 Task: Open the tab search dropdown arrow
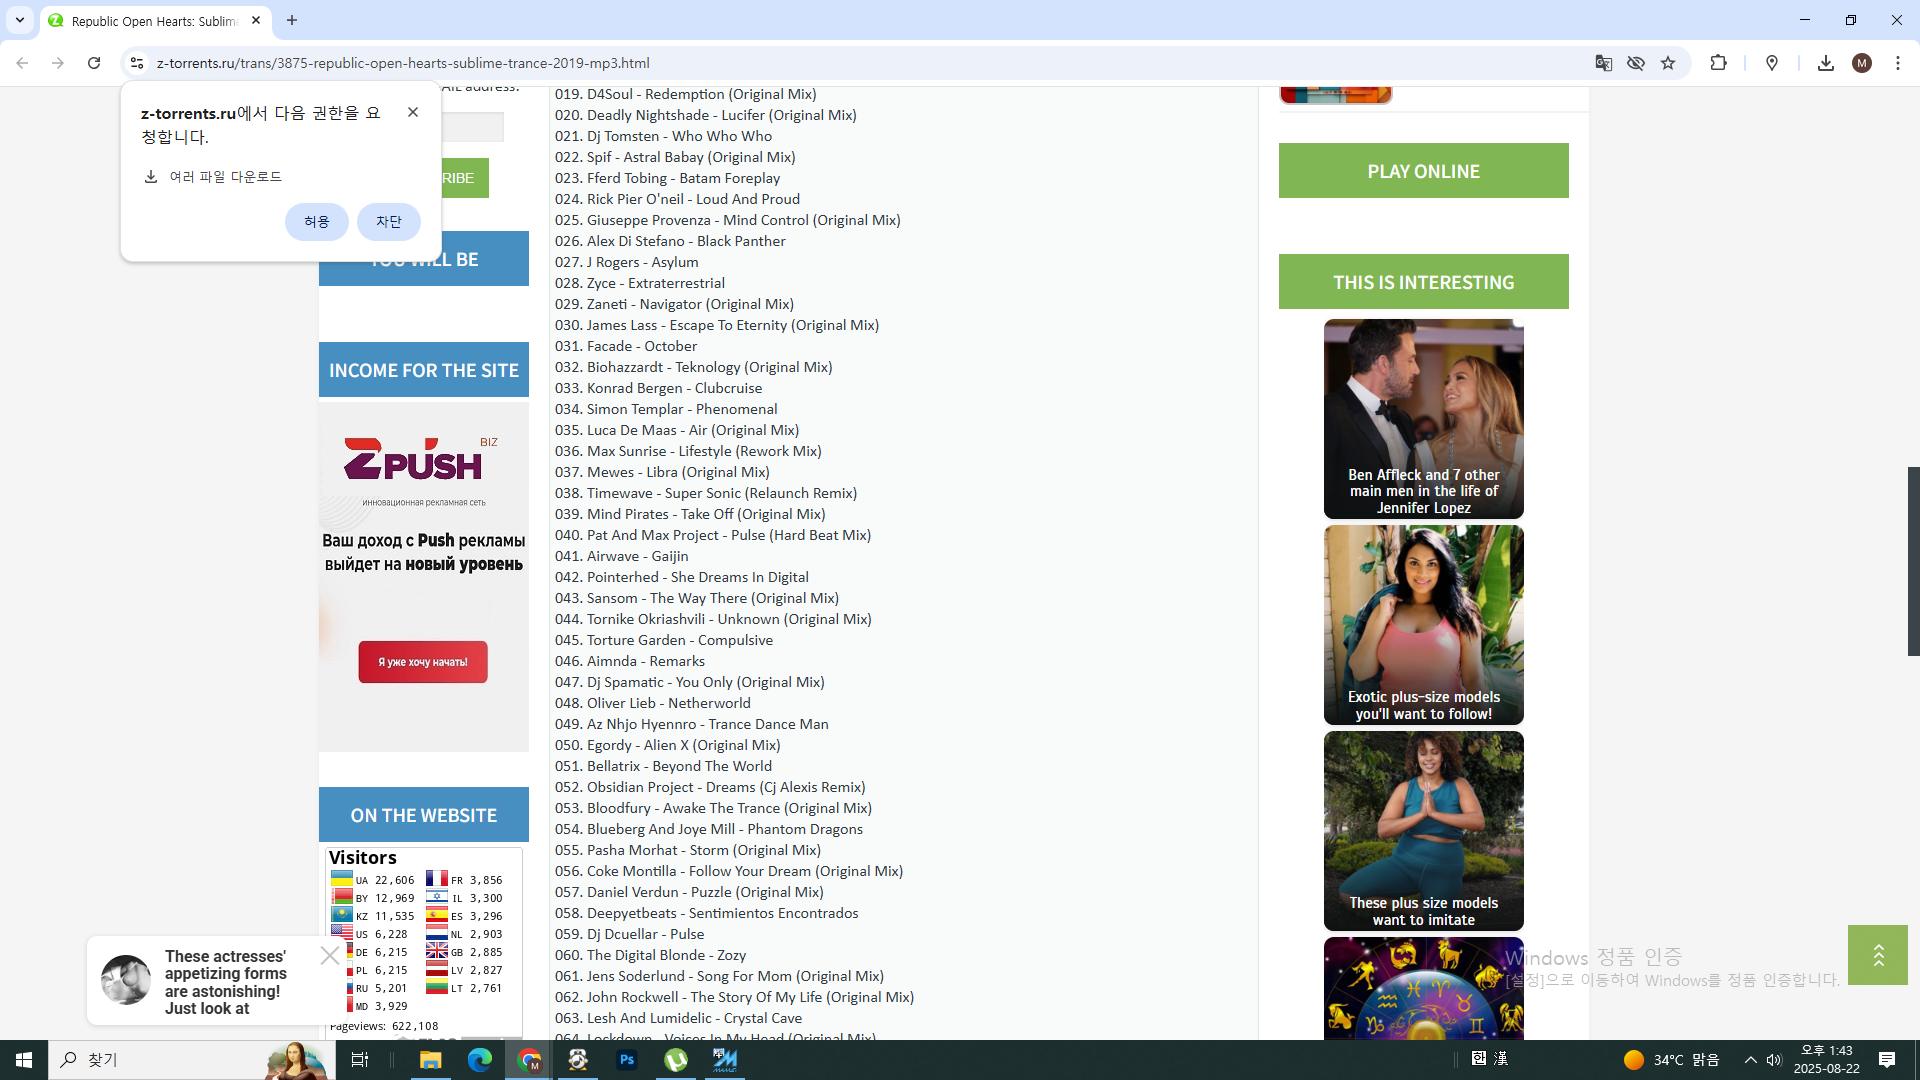tap(20, 20)
